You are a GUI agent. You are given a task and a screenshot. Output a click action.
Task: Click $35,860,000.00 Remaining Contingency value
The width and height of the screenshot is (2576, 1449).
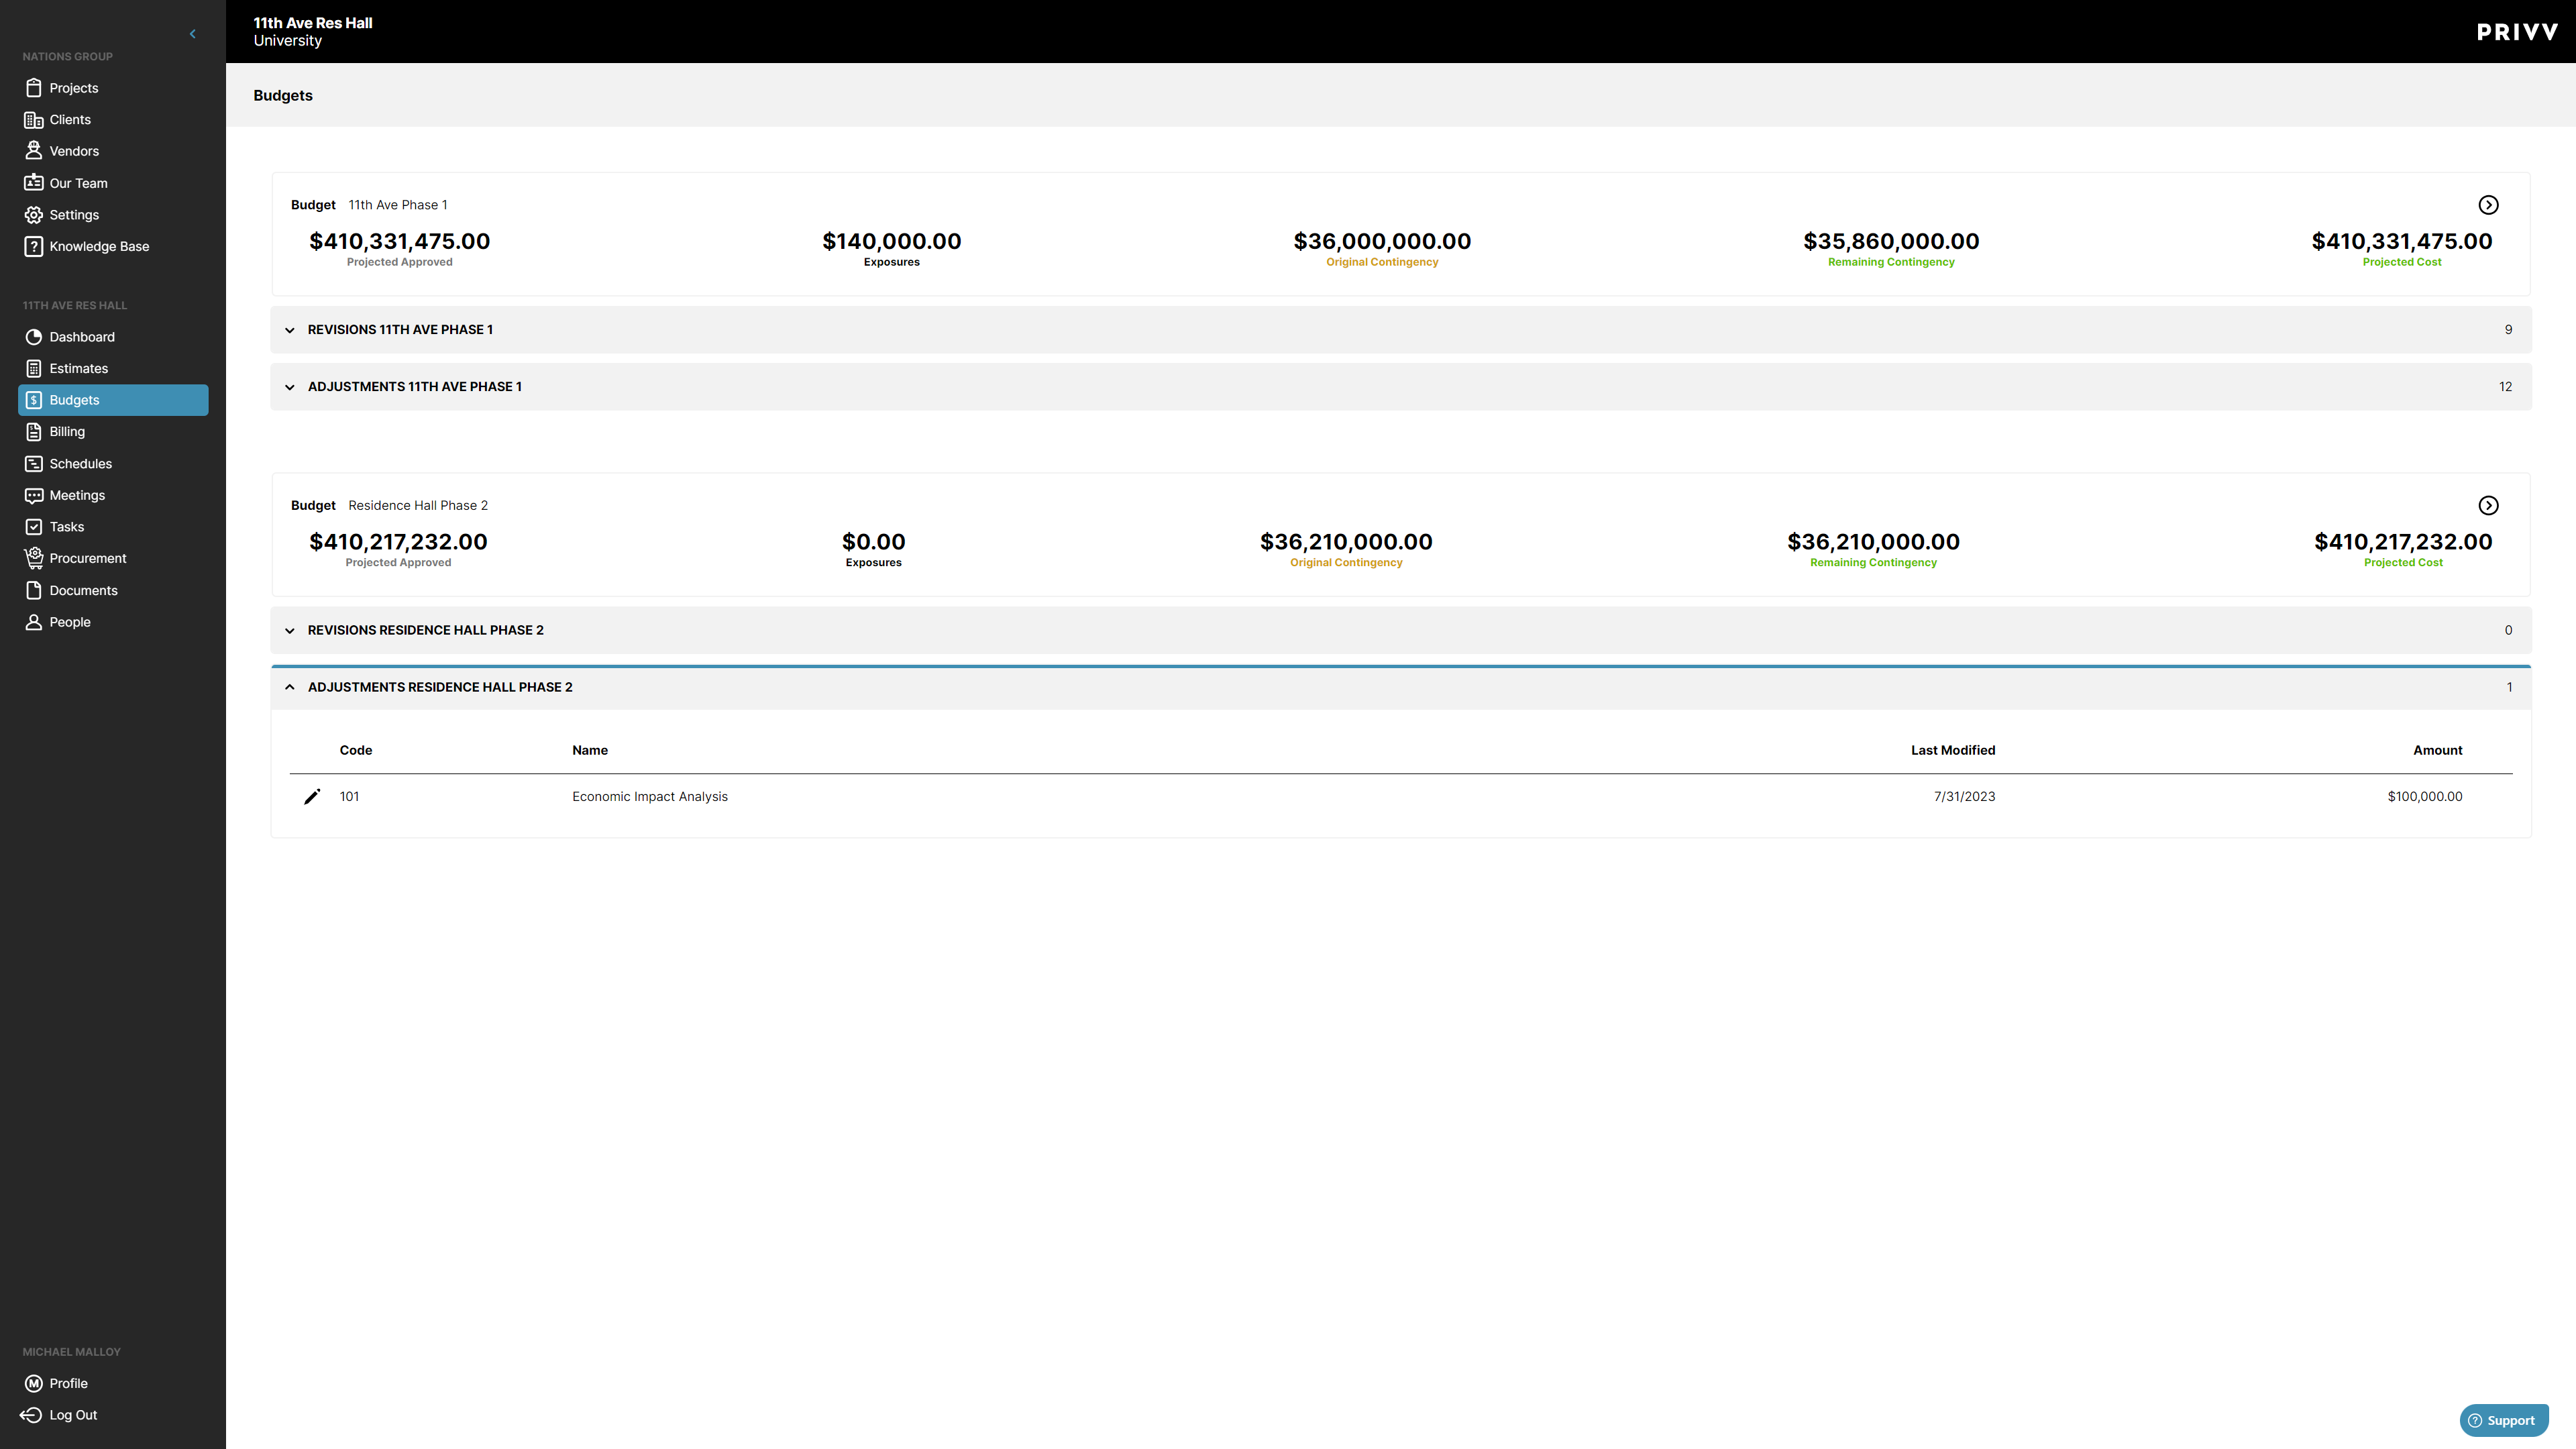point(1891,242)
